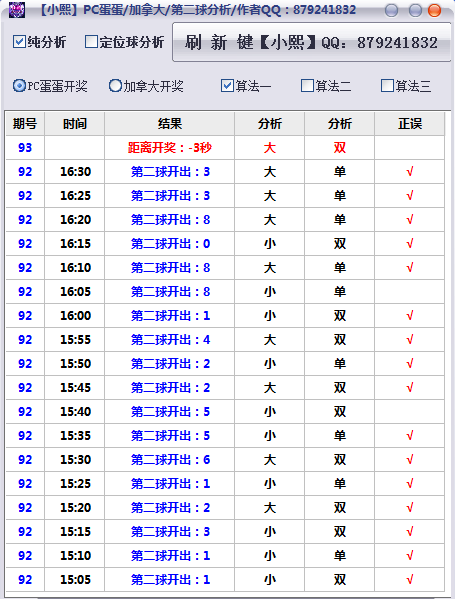Select the 16:10 time cell

(x=75, y=267)
